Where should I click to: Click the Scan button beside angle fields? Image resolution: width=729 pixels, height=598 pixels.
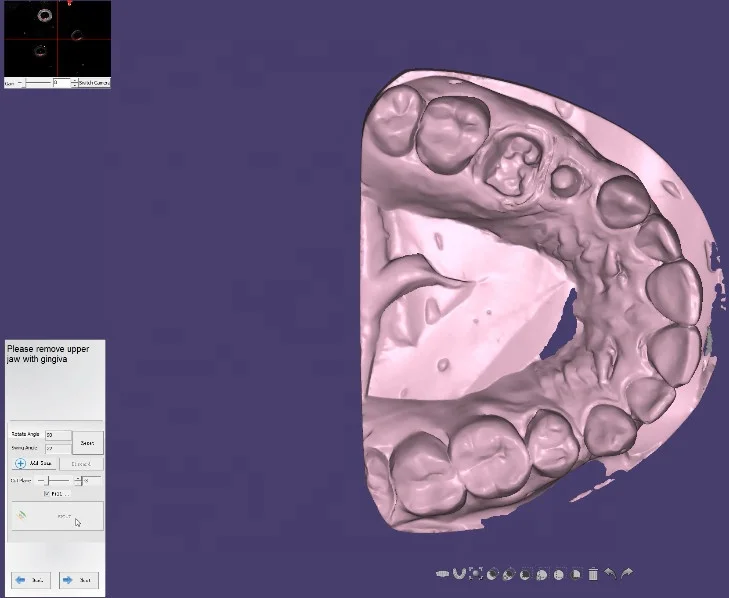click(87, 442)
